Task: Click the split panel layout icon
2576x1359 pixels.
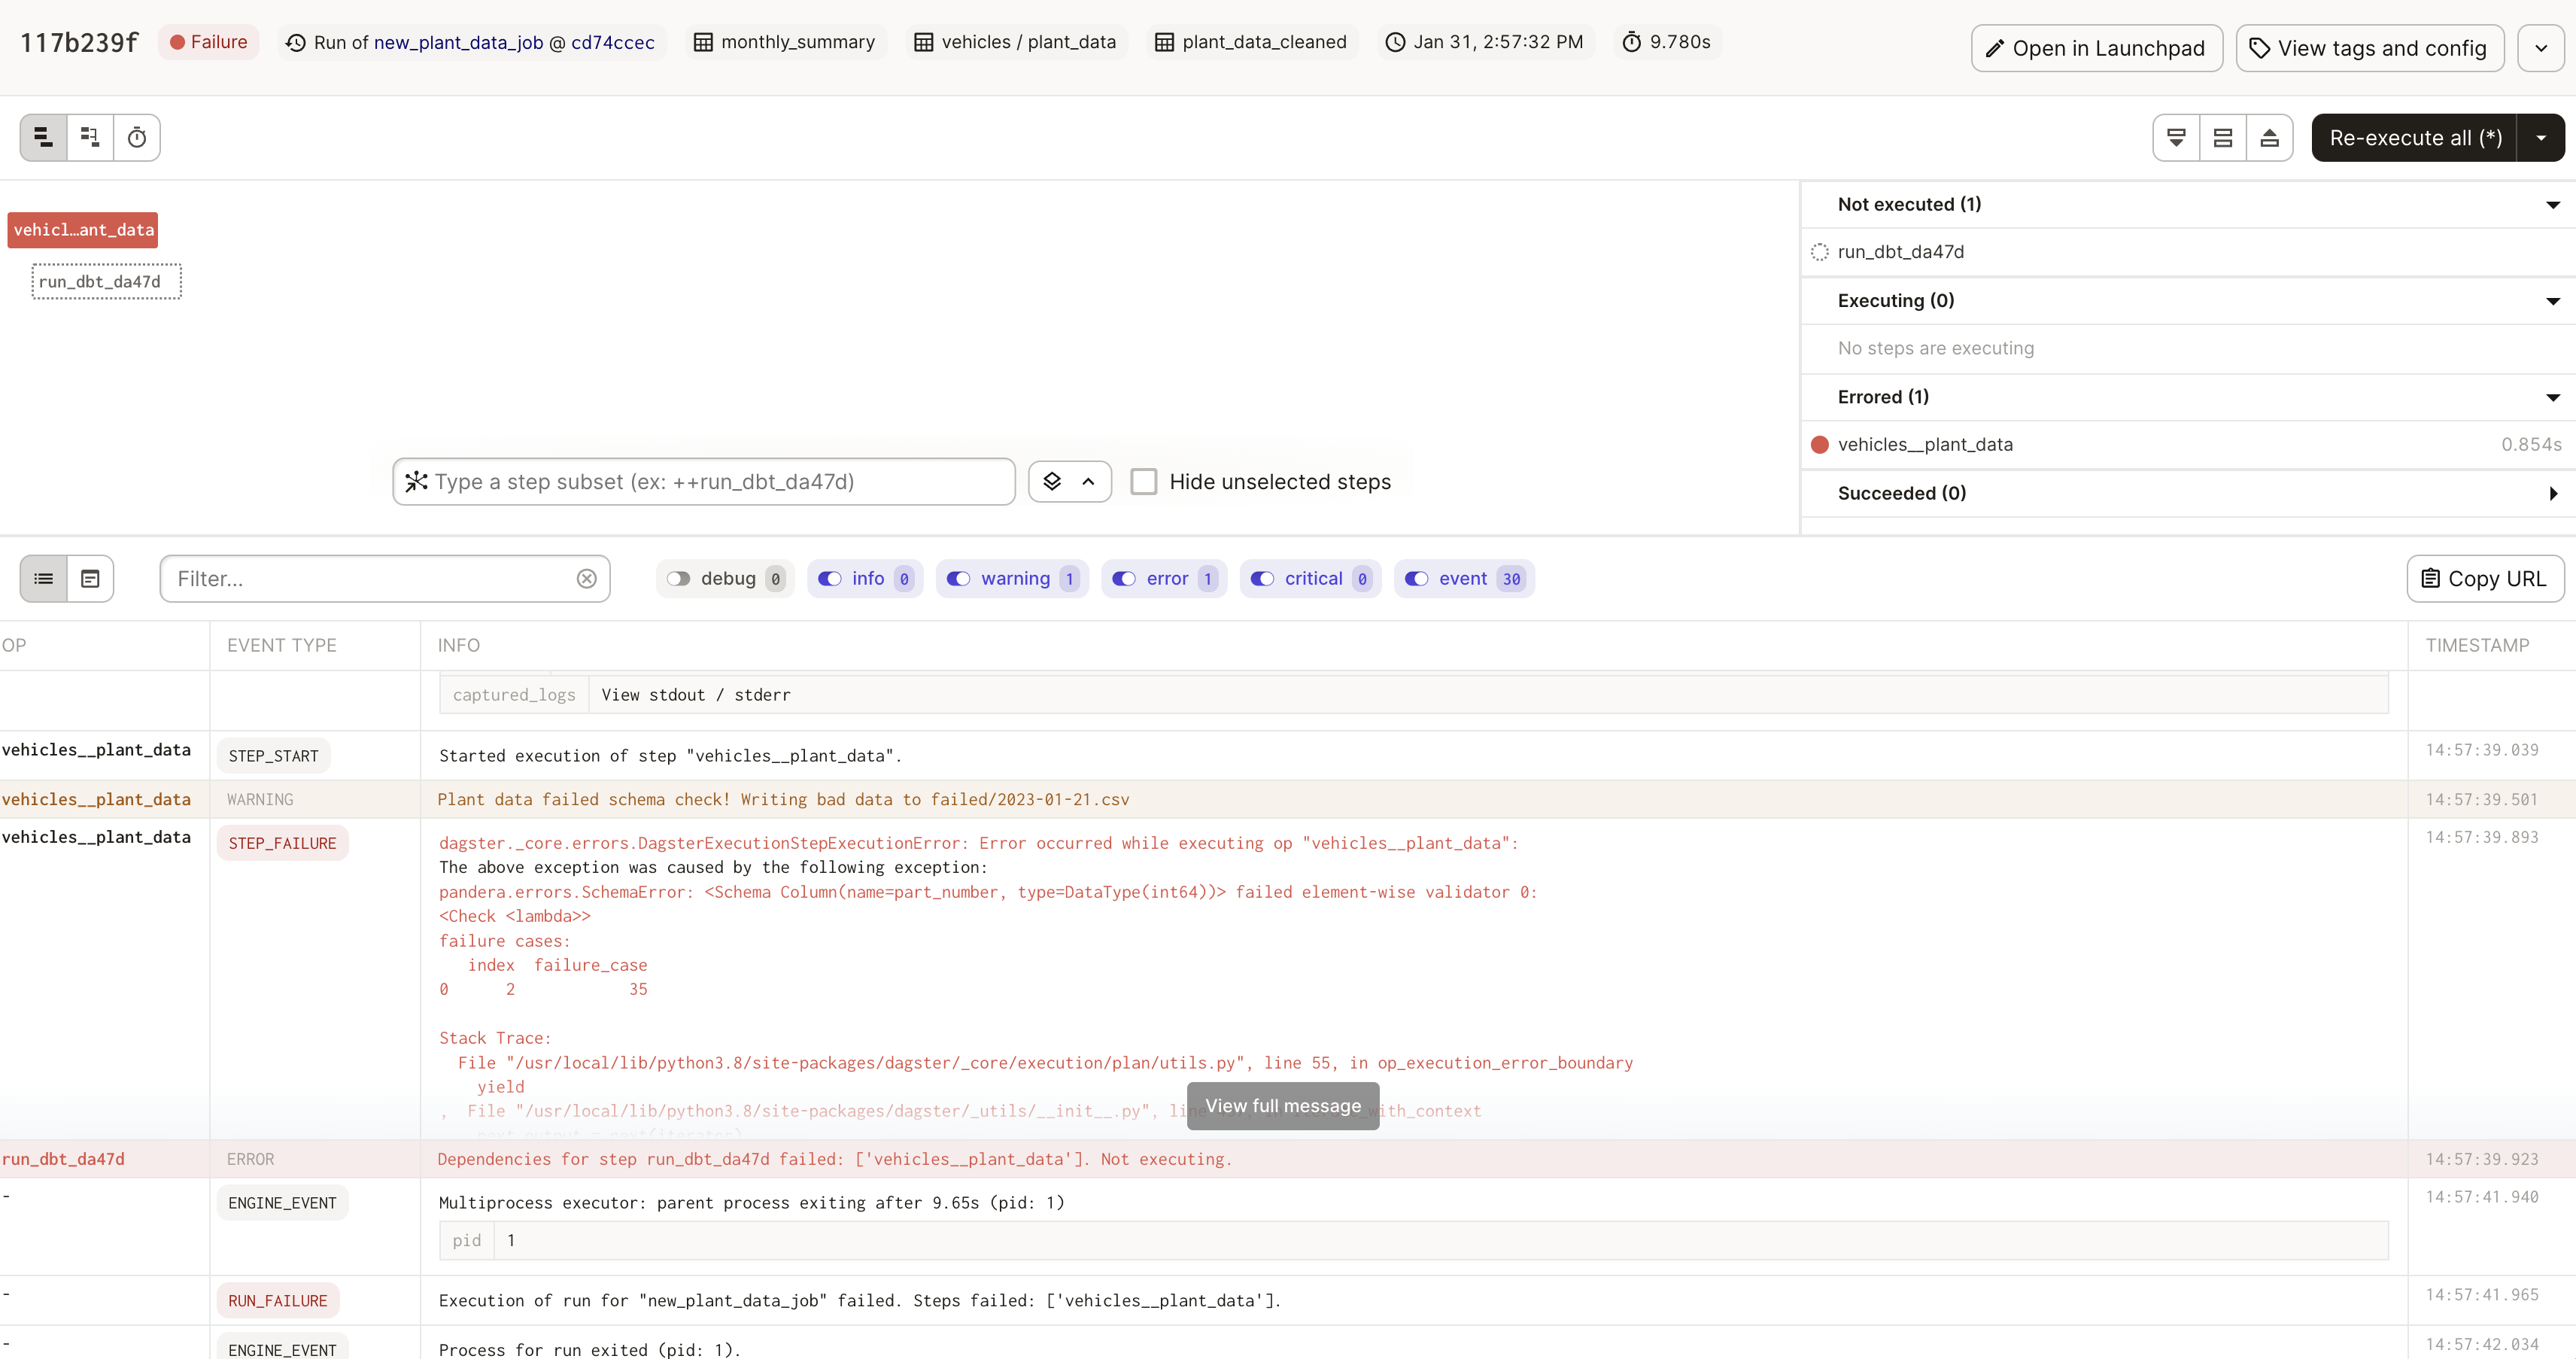Action: coord(2223,138)
